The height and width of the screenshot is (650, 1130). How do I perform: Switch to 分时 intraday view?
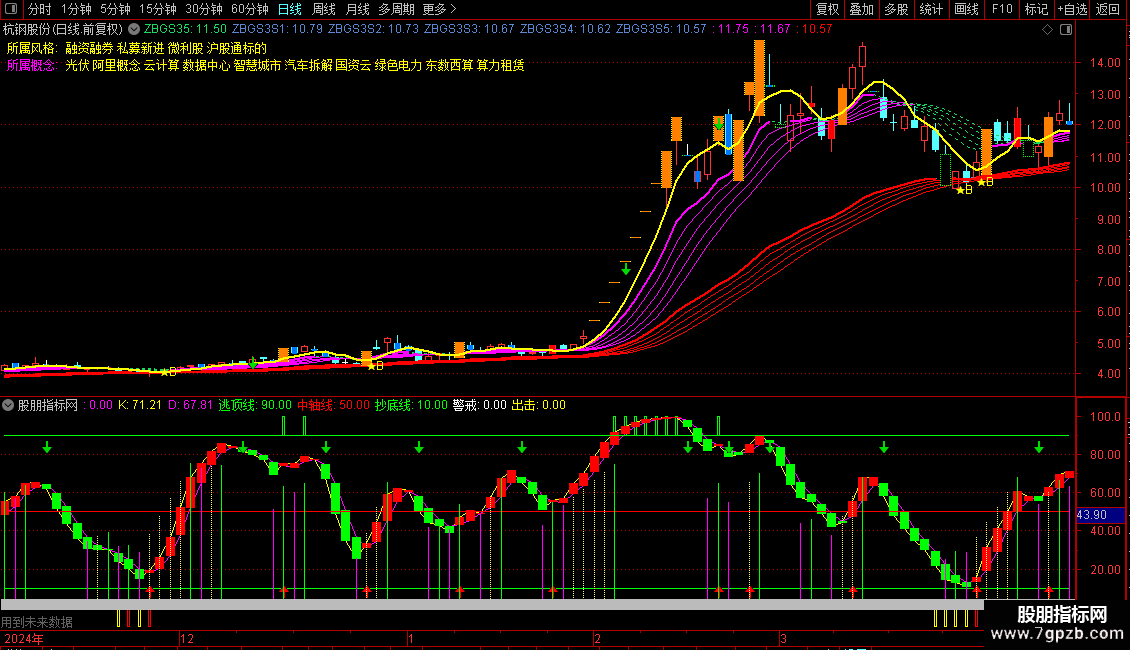click(40, 9)
